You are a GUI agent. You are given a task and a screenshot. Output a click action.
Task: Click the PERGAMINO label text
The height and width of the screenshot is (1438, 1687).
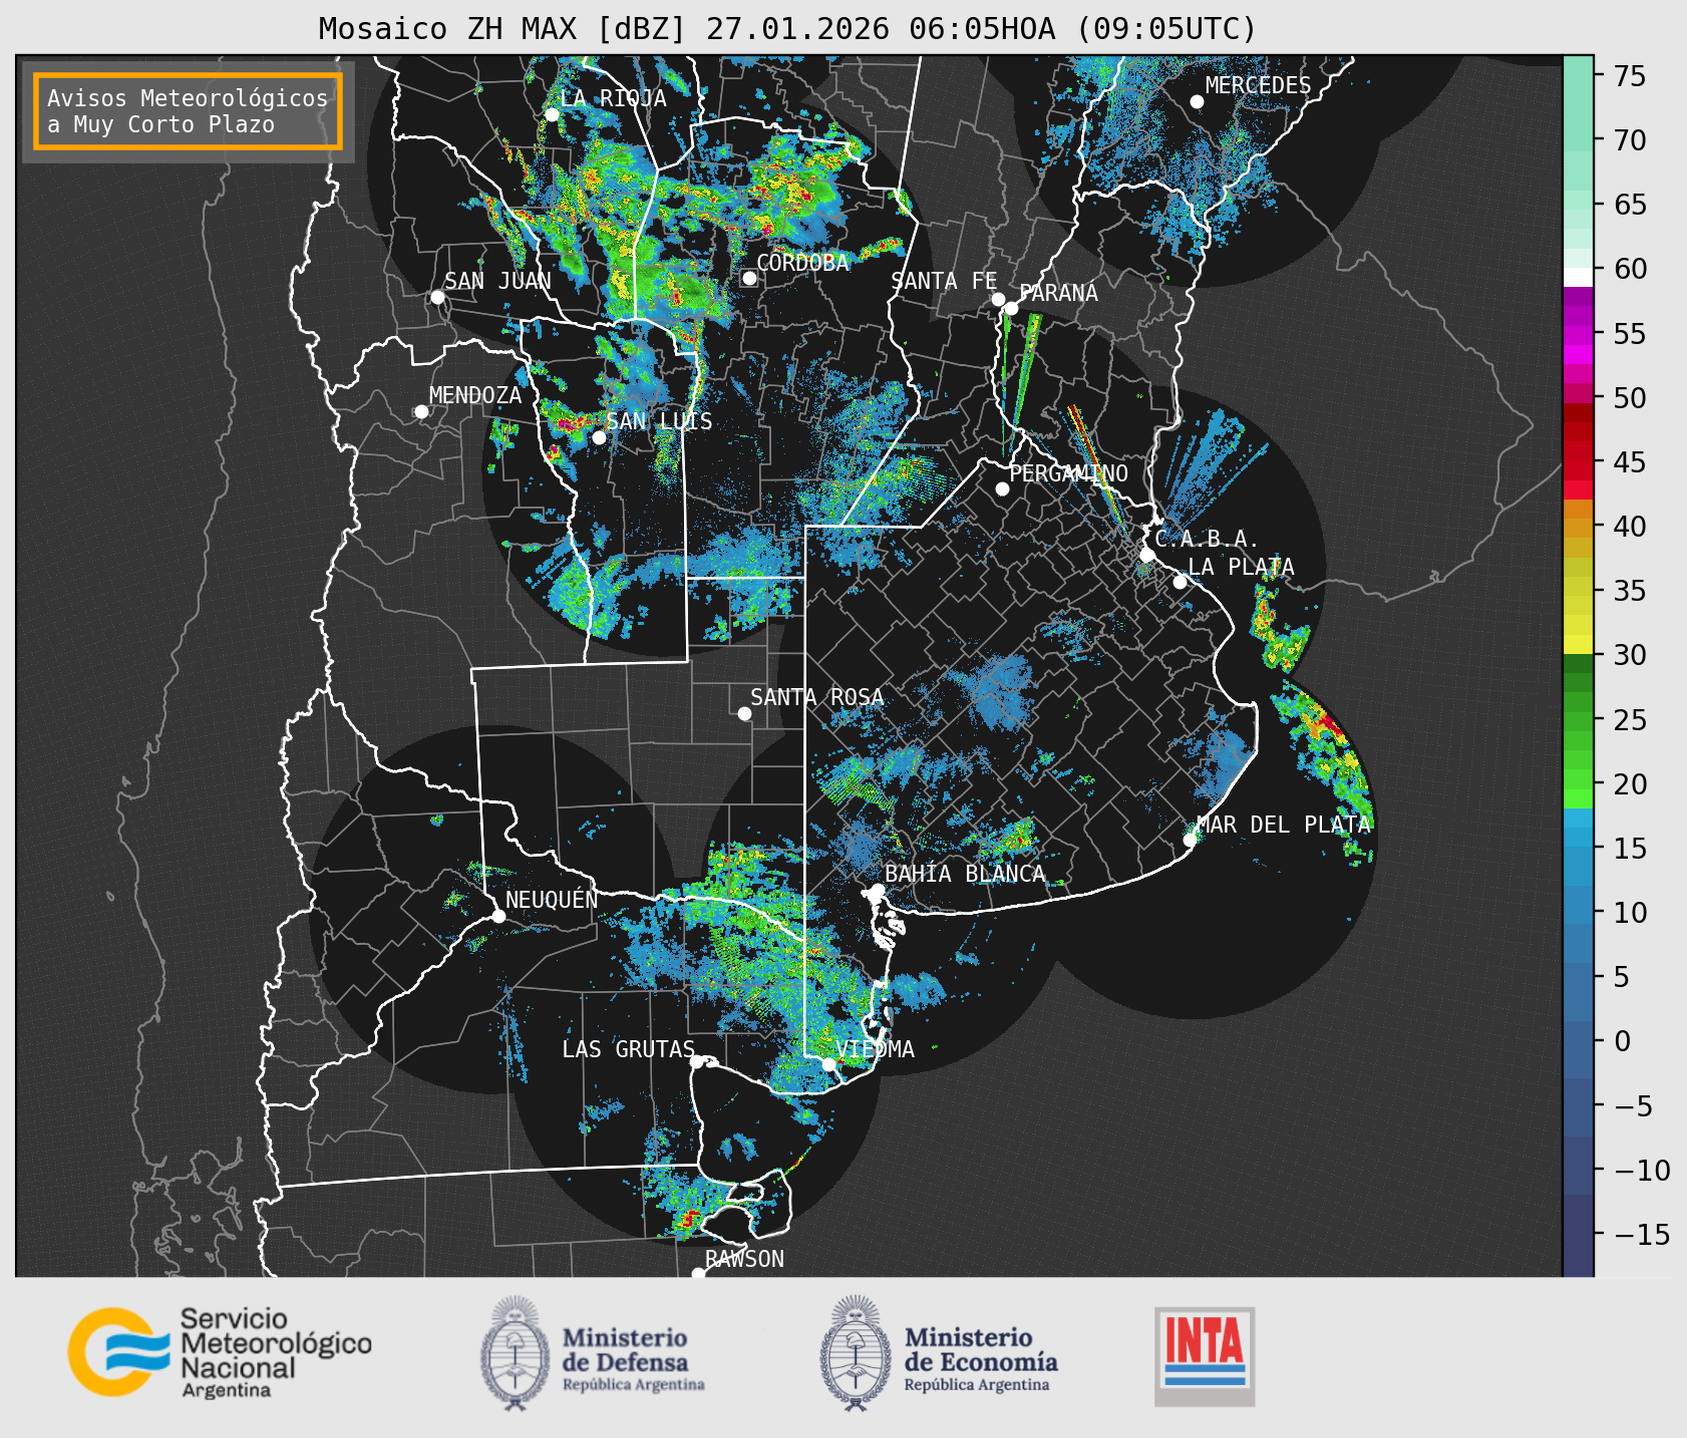(1069, 474)
